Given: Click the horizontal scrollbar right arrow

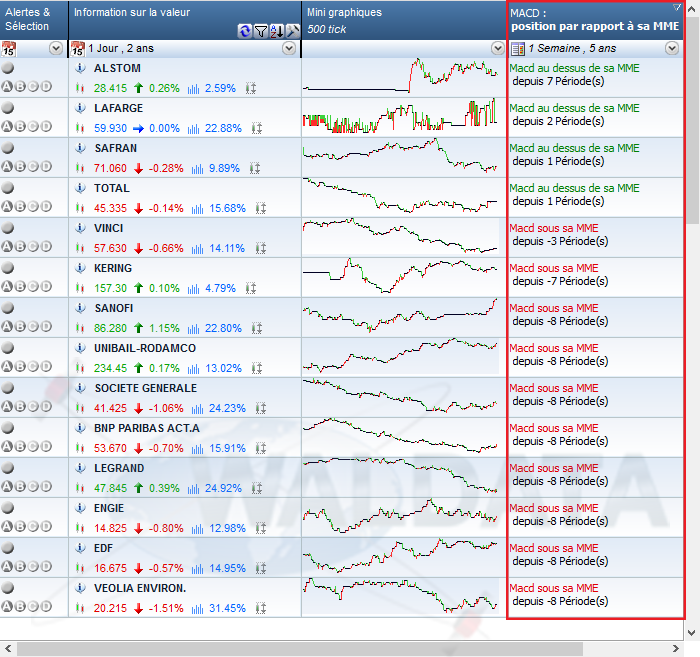Looking at the screenshot, I should pos(675,649).
